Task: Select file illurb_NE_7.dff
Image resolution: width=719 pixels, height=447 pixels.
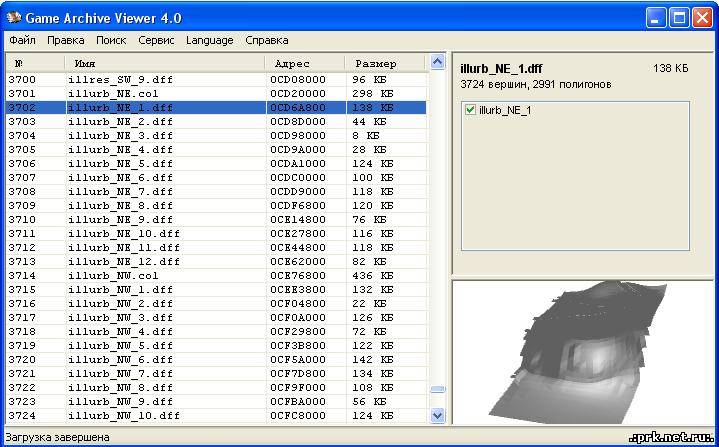Action: (x=121, y=192)
